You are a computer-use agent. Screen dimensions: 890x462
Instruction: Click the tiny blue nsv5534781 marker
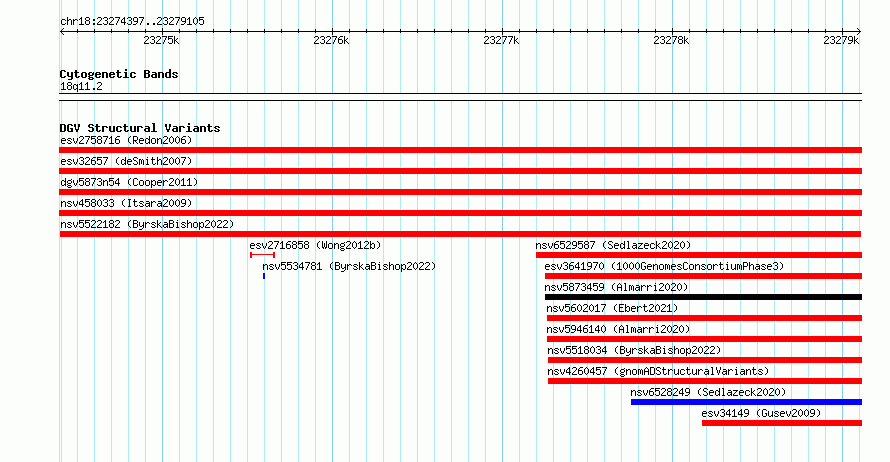click(x=264, y=276)
